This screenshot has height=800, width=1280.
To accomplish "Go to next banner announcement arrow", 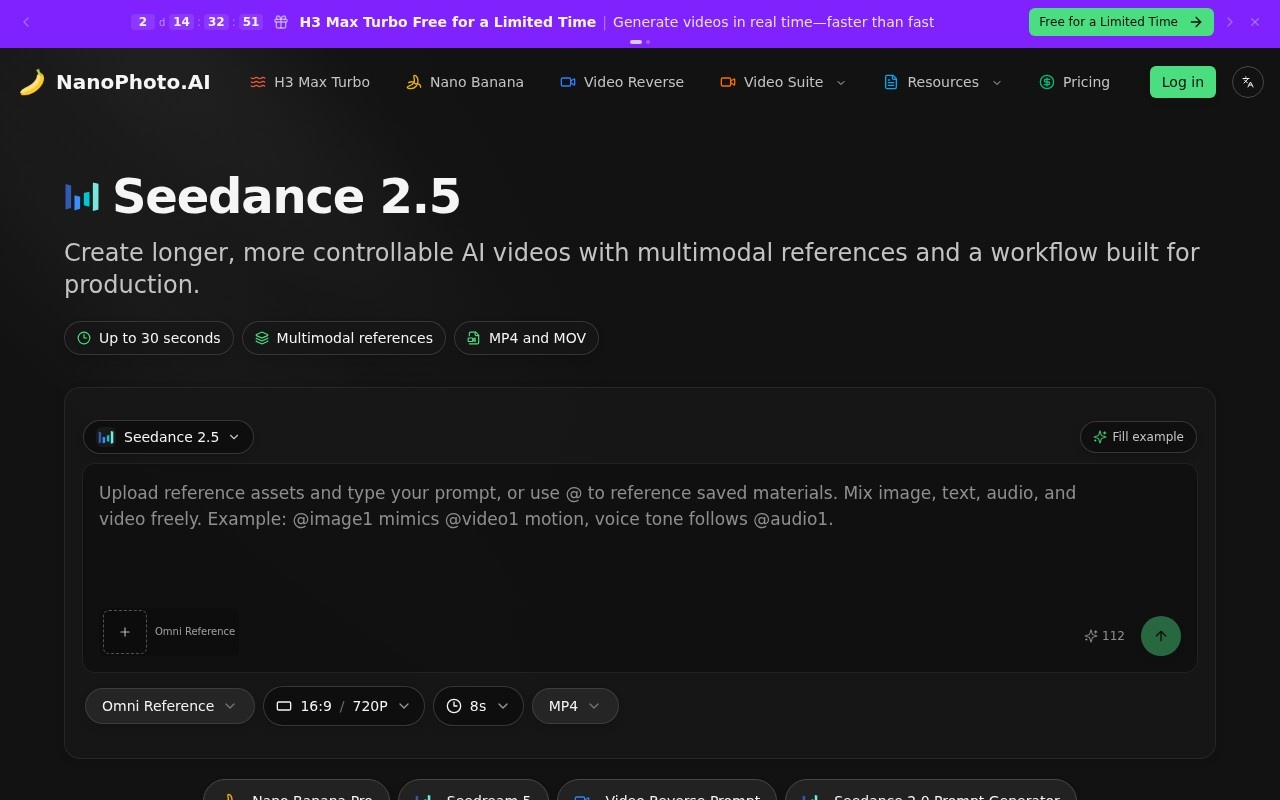I will coord(1230,22).
